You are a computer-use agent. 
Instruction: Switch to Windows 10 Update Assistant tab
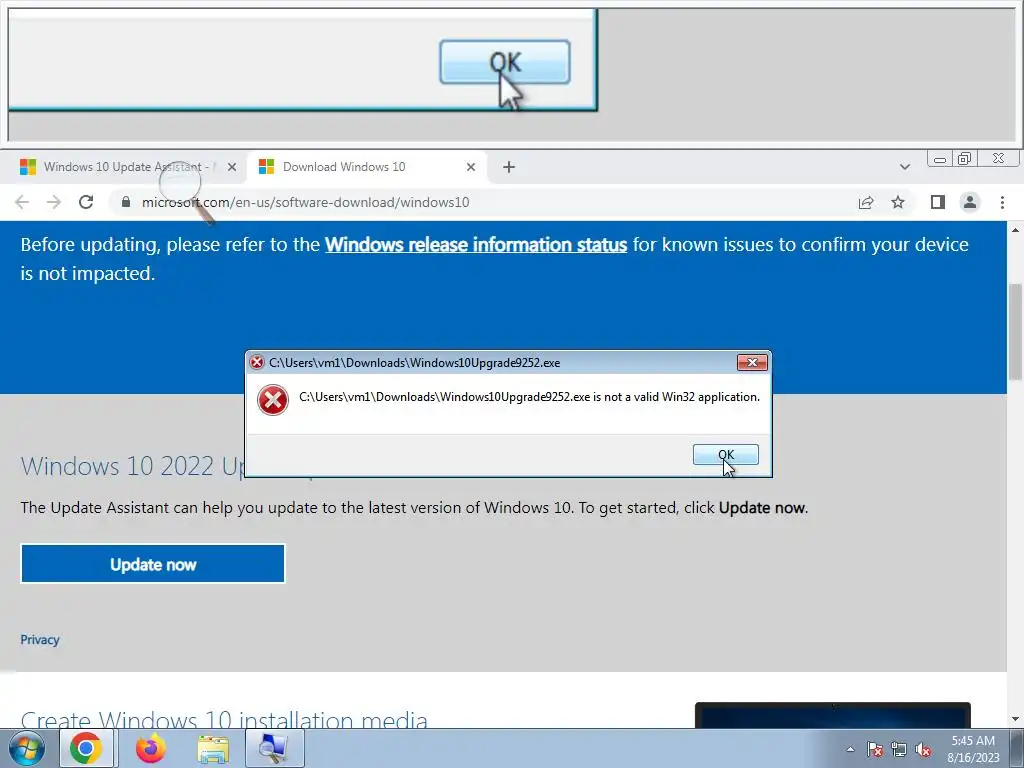pos(123,167)
